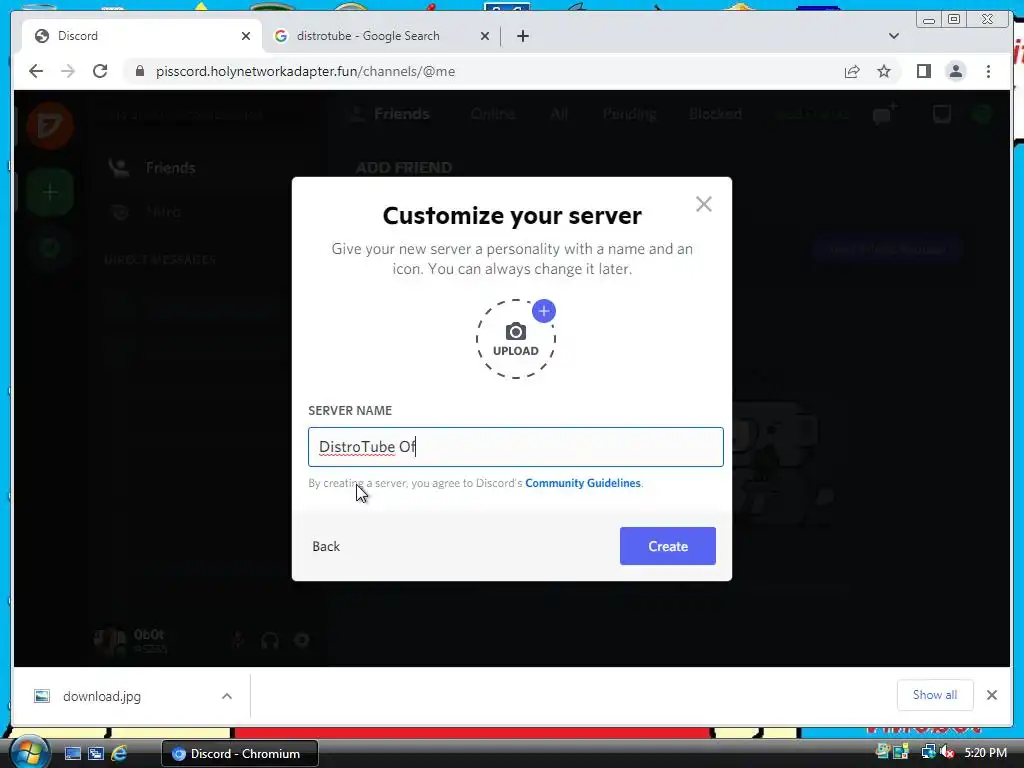Navigate forward in browser history
The width and height of the screenshot is (1024, 768).
68,71
